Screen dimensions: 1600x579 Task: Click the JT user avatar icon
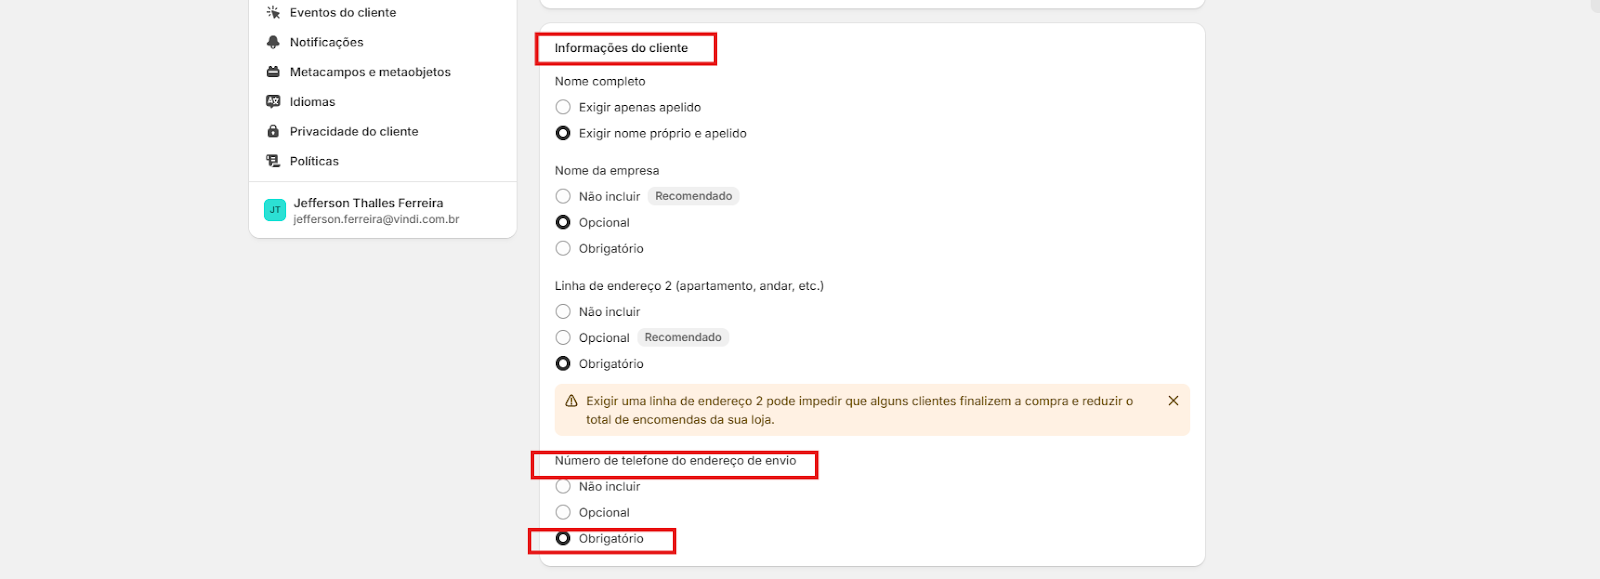point(275,210)
